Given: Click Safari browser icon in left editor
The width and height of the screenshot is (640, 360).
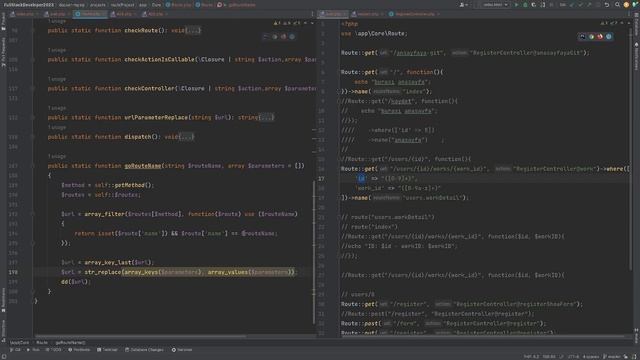Looking at the screenshot, I should (292, 37).
